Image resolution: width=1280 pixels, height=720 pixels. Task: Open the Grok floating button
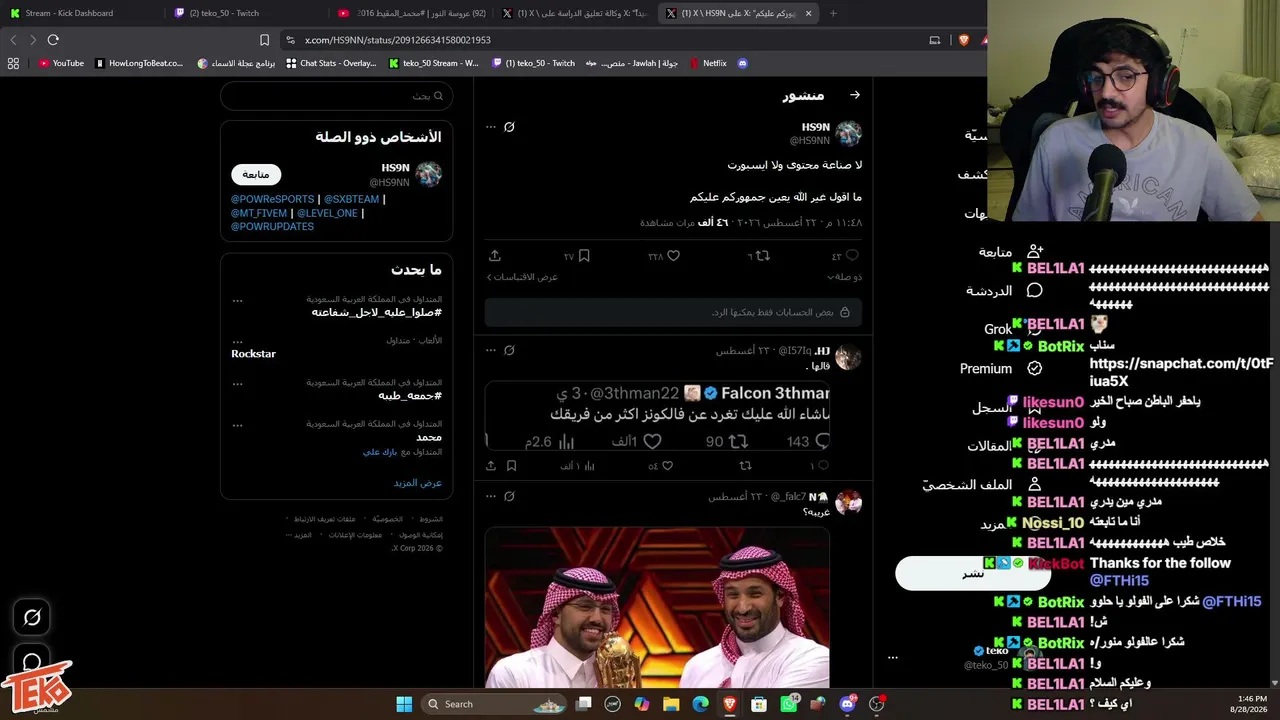pos(32,618)
